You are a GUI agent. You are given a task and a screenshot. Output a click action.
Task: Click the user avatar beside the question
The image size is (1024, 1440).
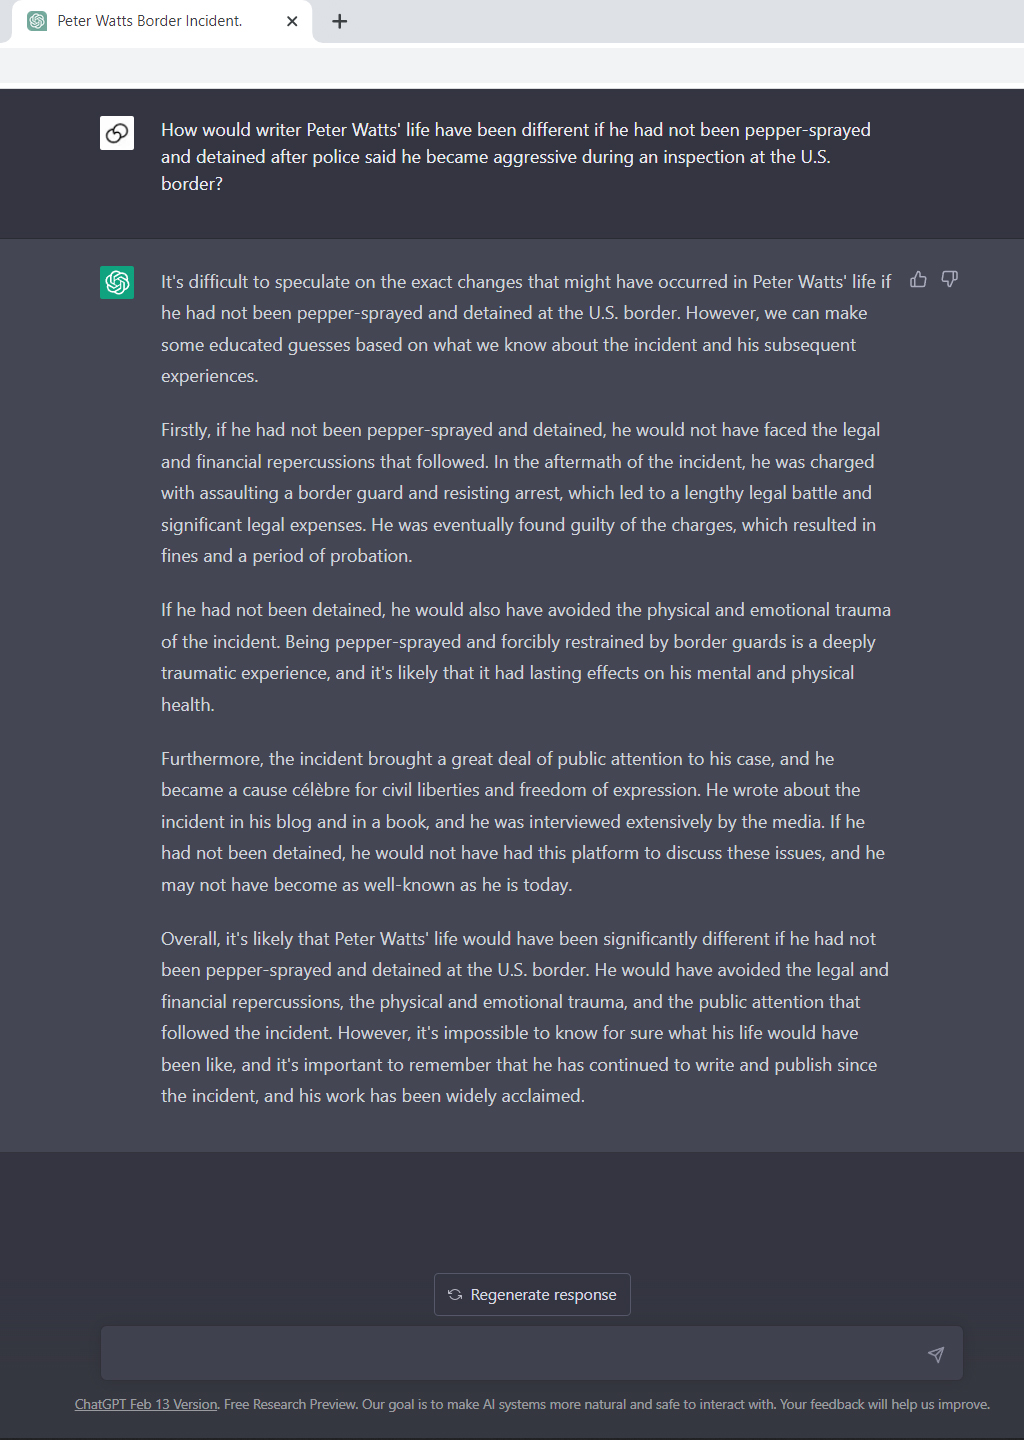pos(117,133)
